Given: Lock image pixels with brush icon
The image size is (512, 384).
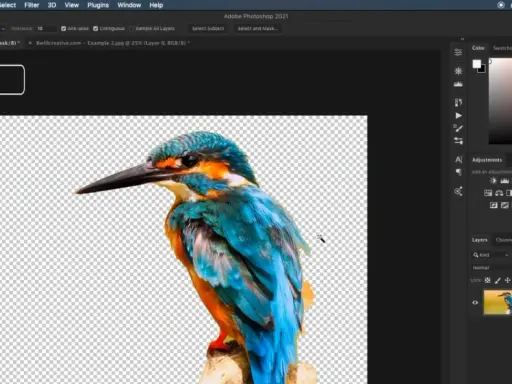Looking at the screenshot, I should coord(498,280).
